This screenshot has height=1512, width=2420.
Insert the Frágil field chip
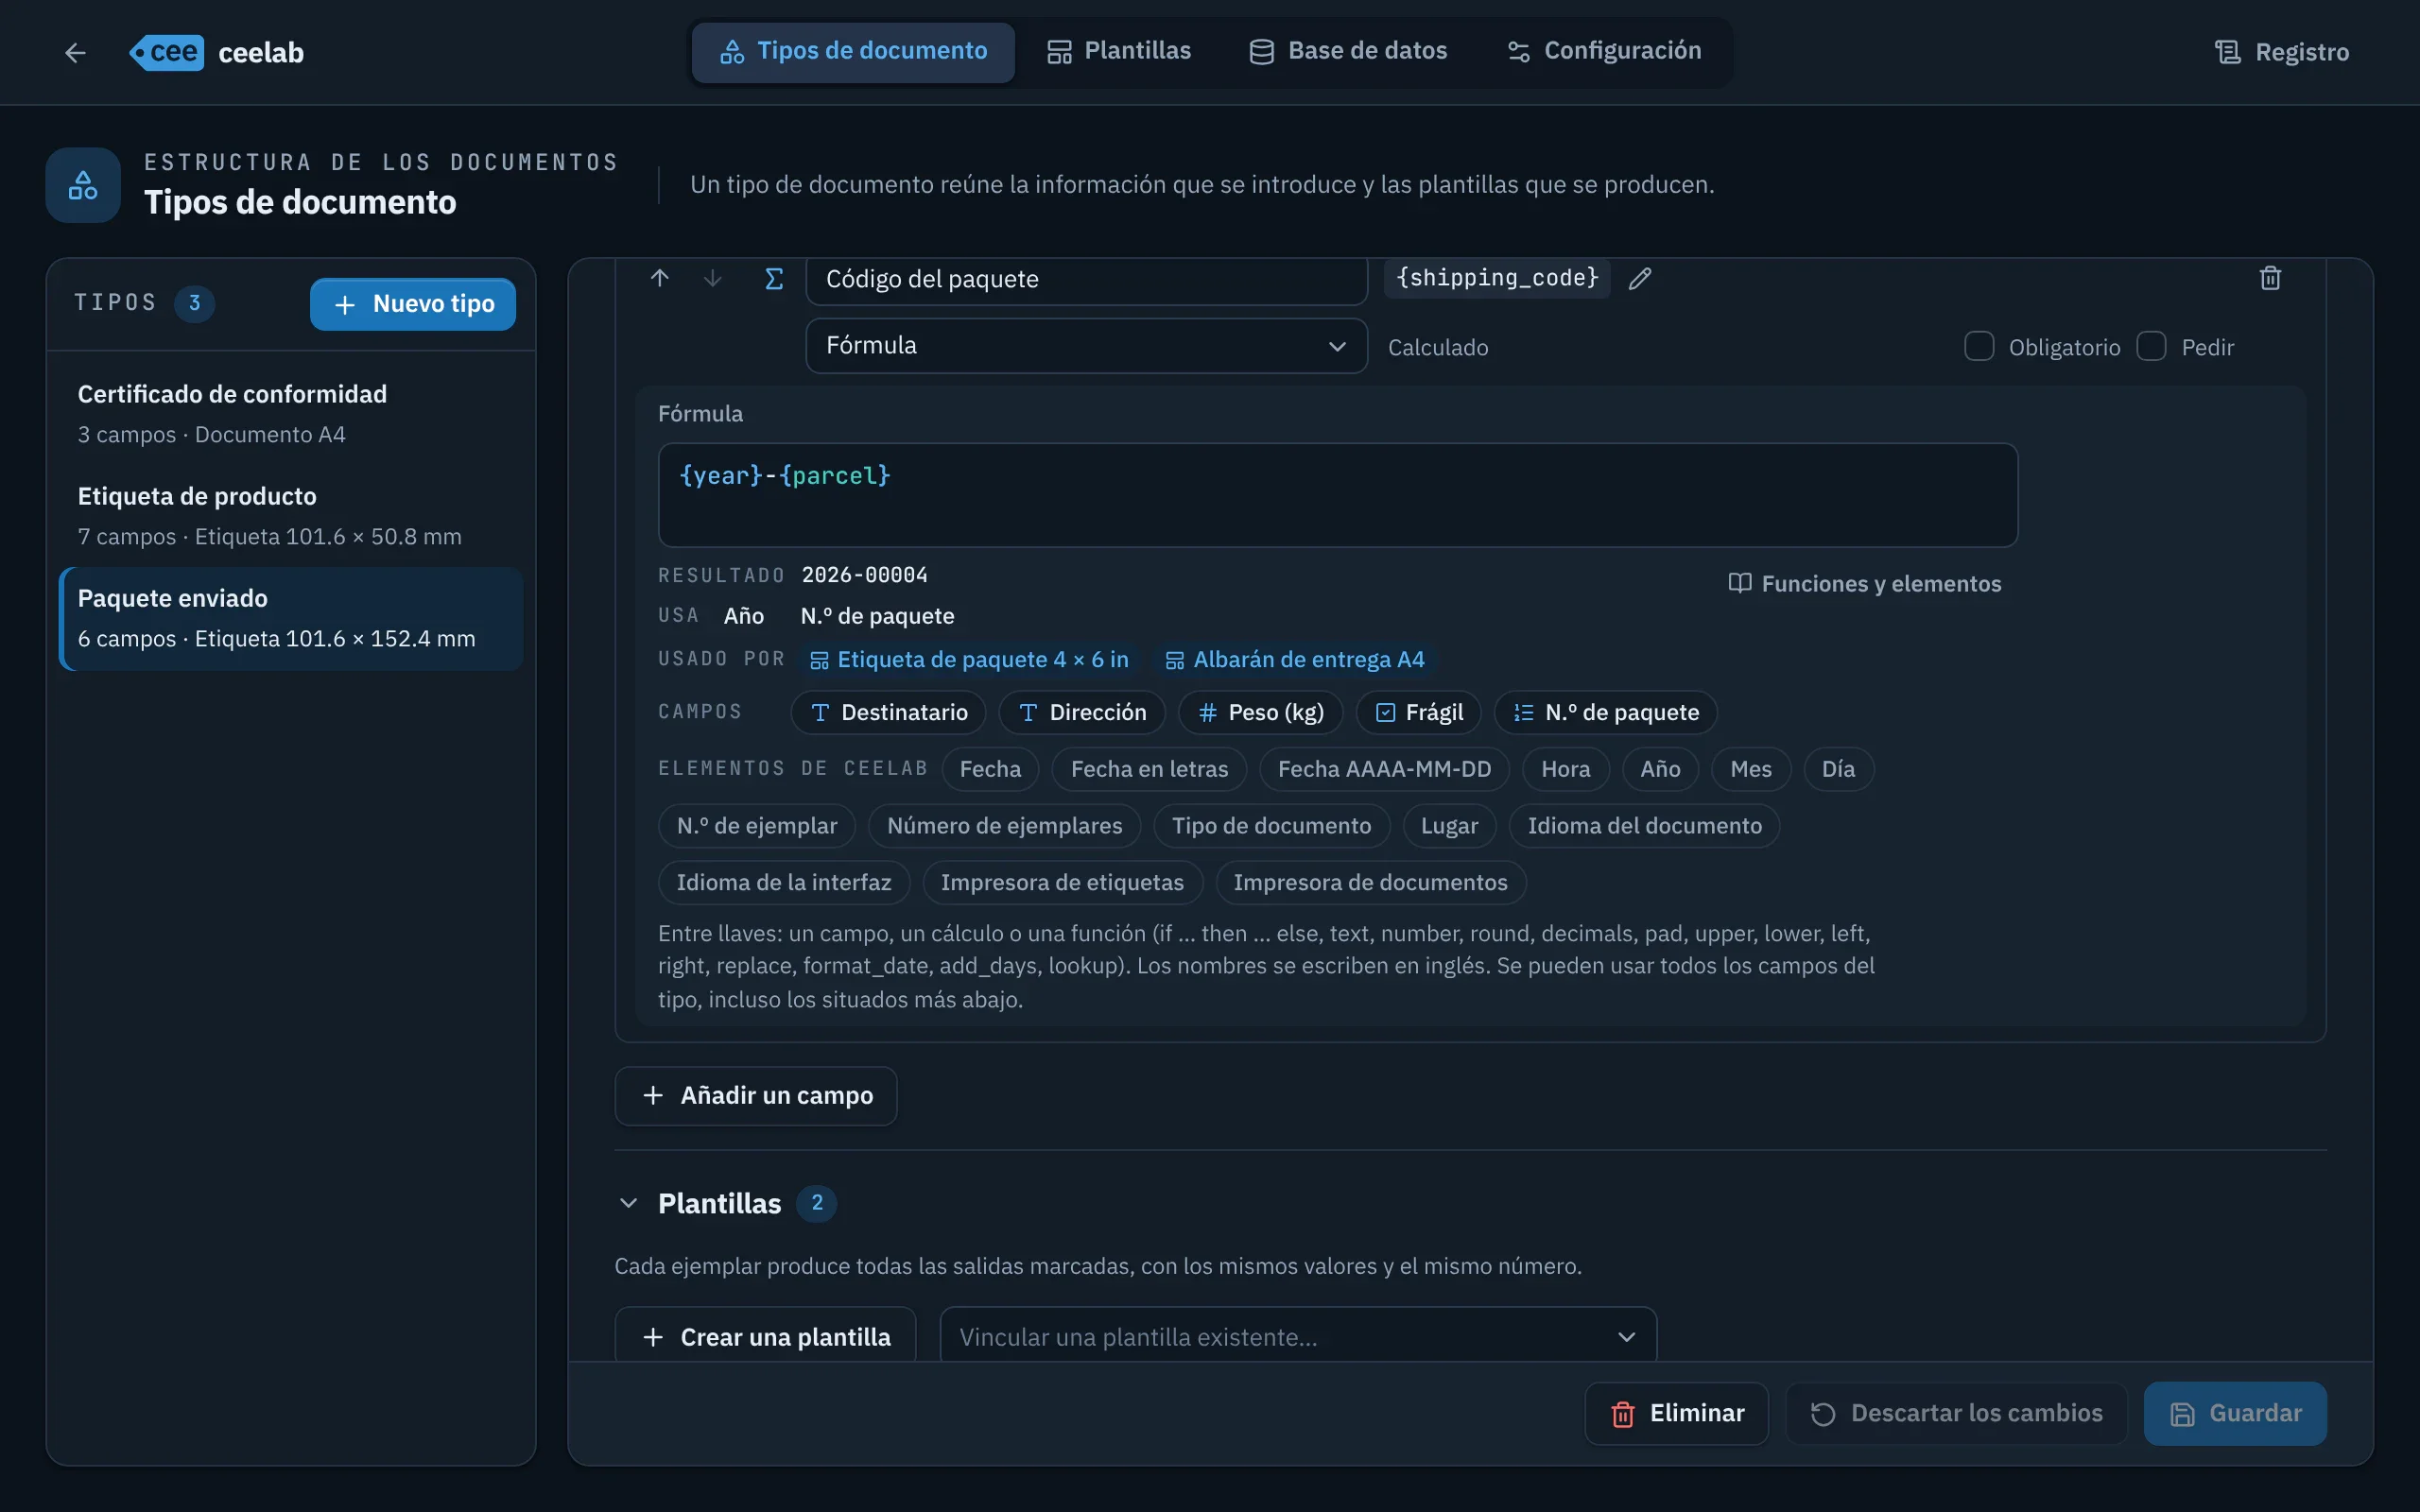[1418, 712]
